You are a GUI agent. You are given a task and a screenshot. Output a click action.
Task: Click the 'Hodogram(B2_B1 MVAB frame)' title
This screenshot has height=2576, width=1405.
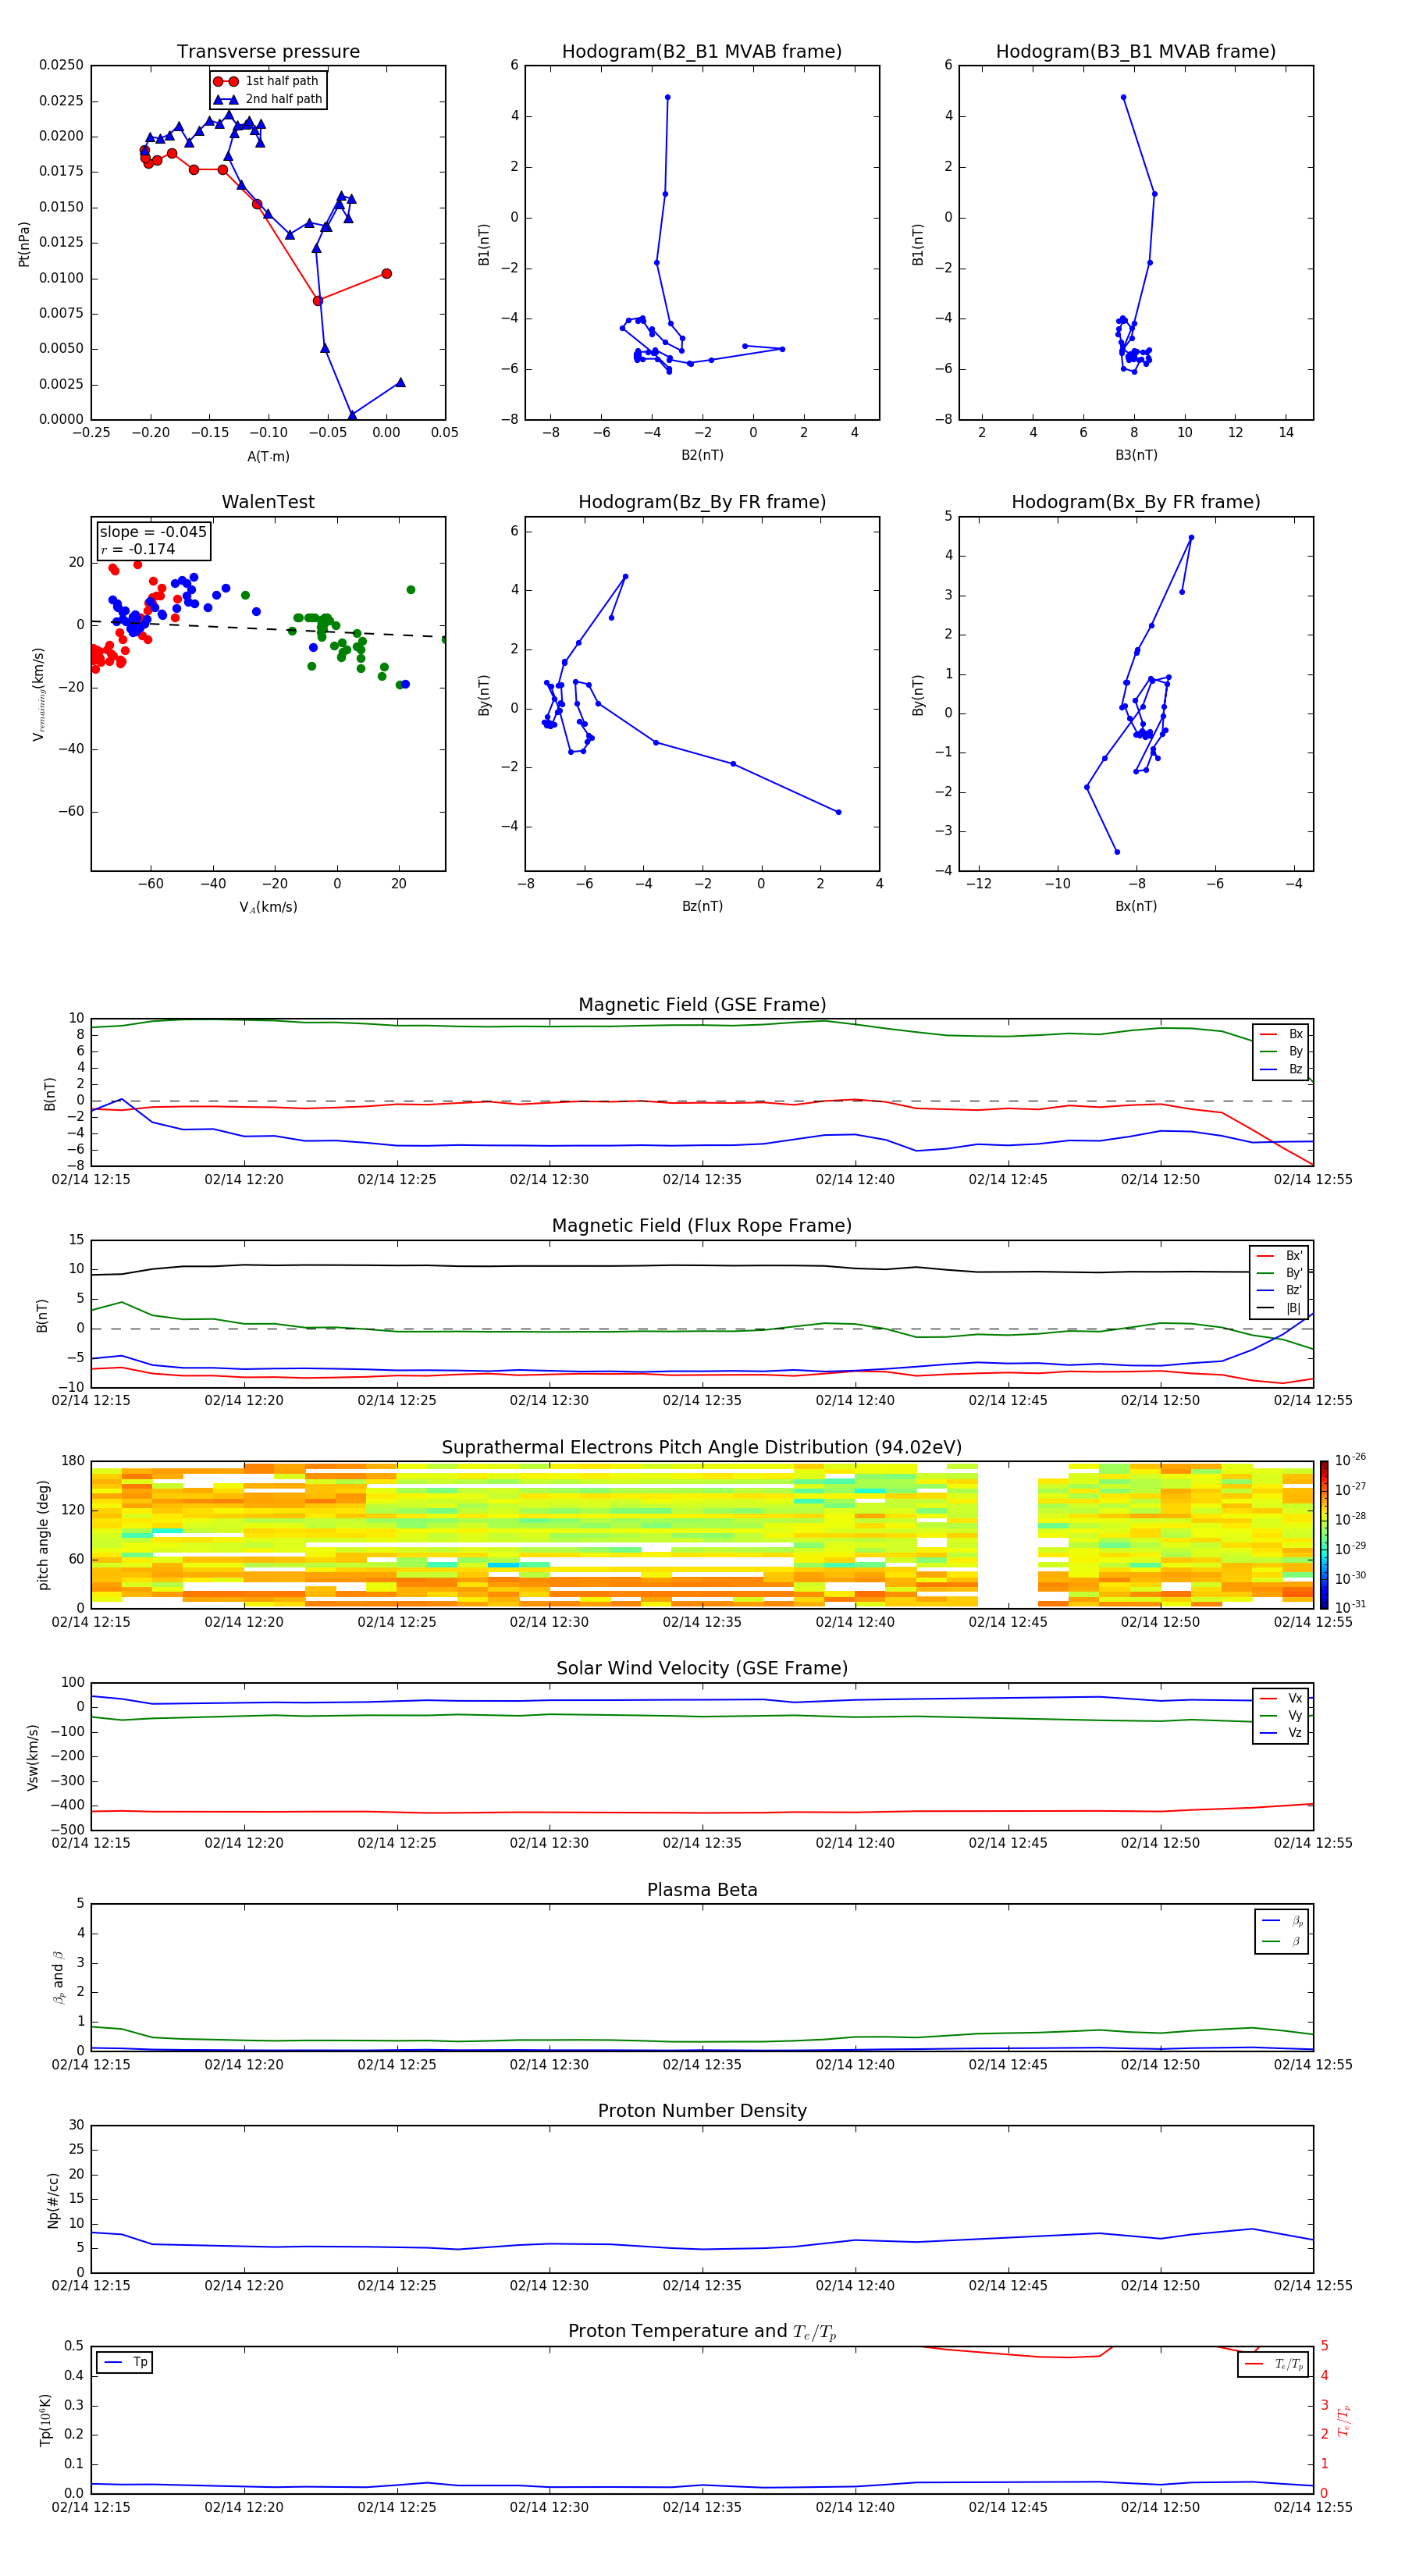pyautogui.click(x=702, y=52)
